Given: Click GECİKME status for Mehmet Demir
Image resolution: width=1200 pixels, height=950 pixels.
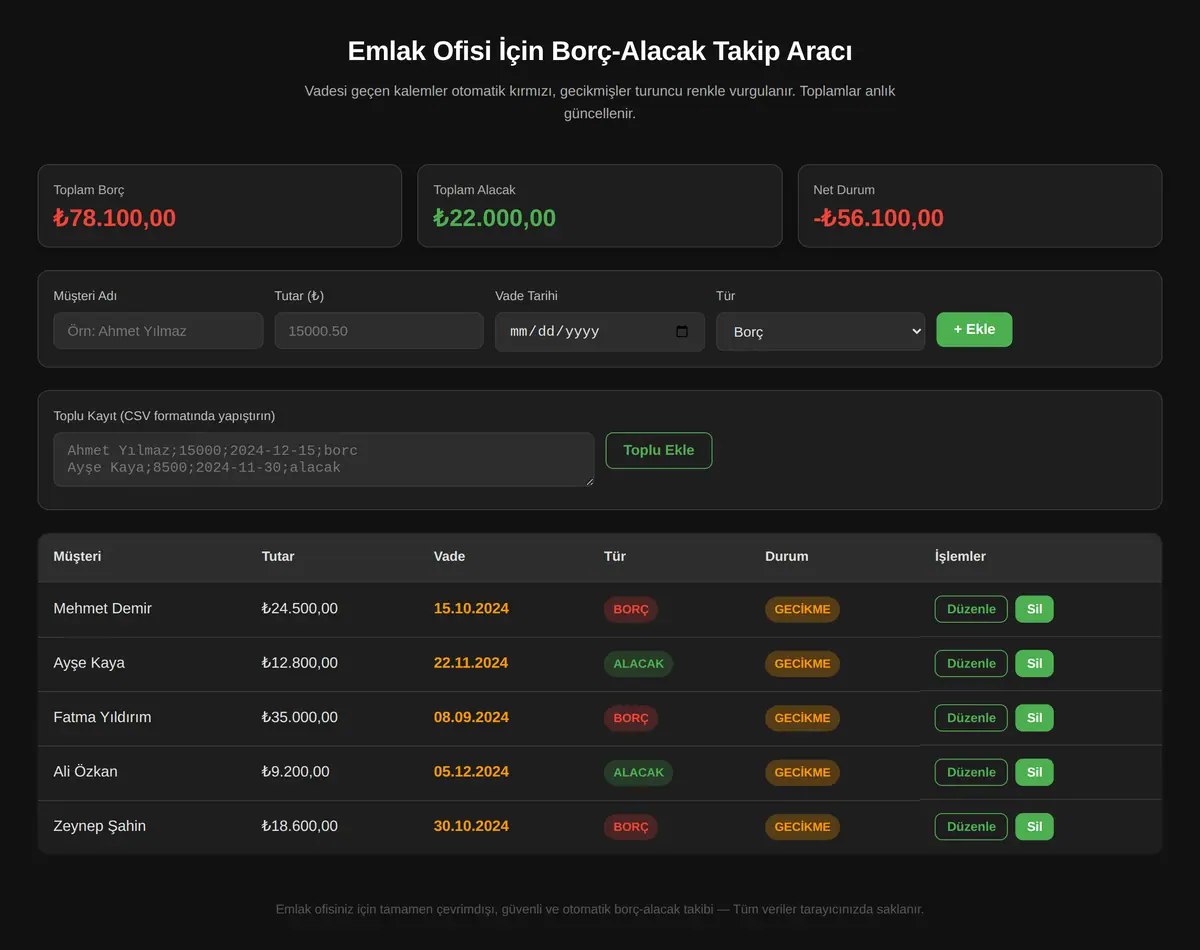Looking at the screenshot, I should tap(803, 610).
